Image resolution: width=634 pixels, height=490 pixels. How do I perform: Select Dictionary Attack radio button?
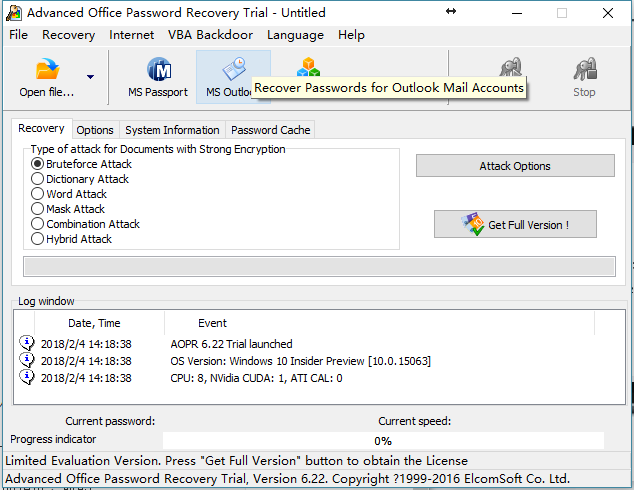pos(37,179)
